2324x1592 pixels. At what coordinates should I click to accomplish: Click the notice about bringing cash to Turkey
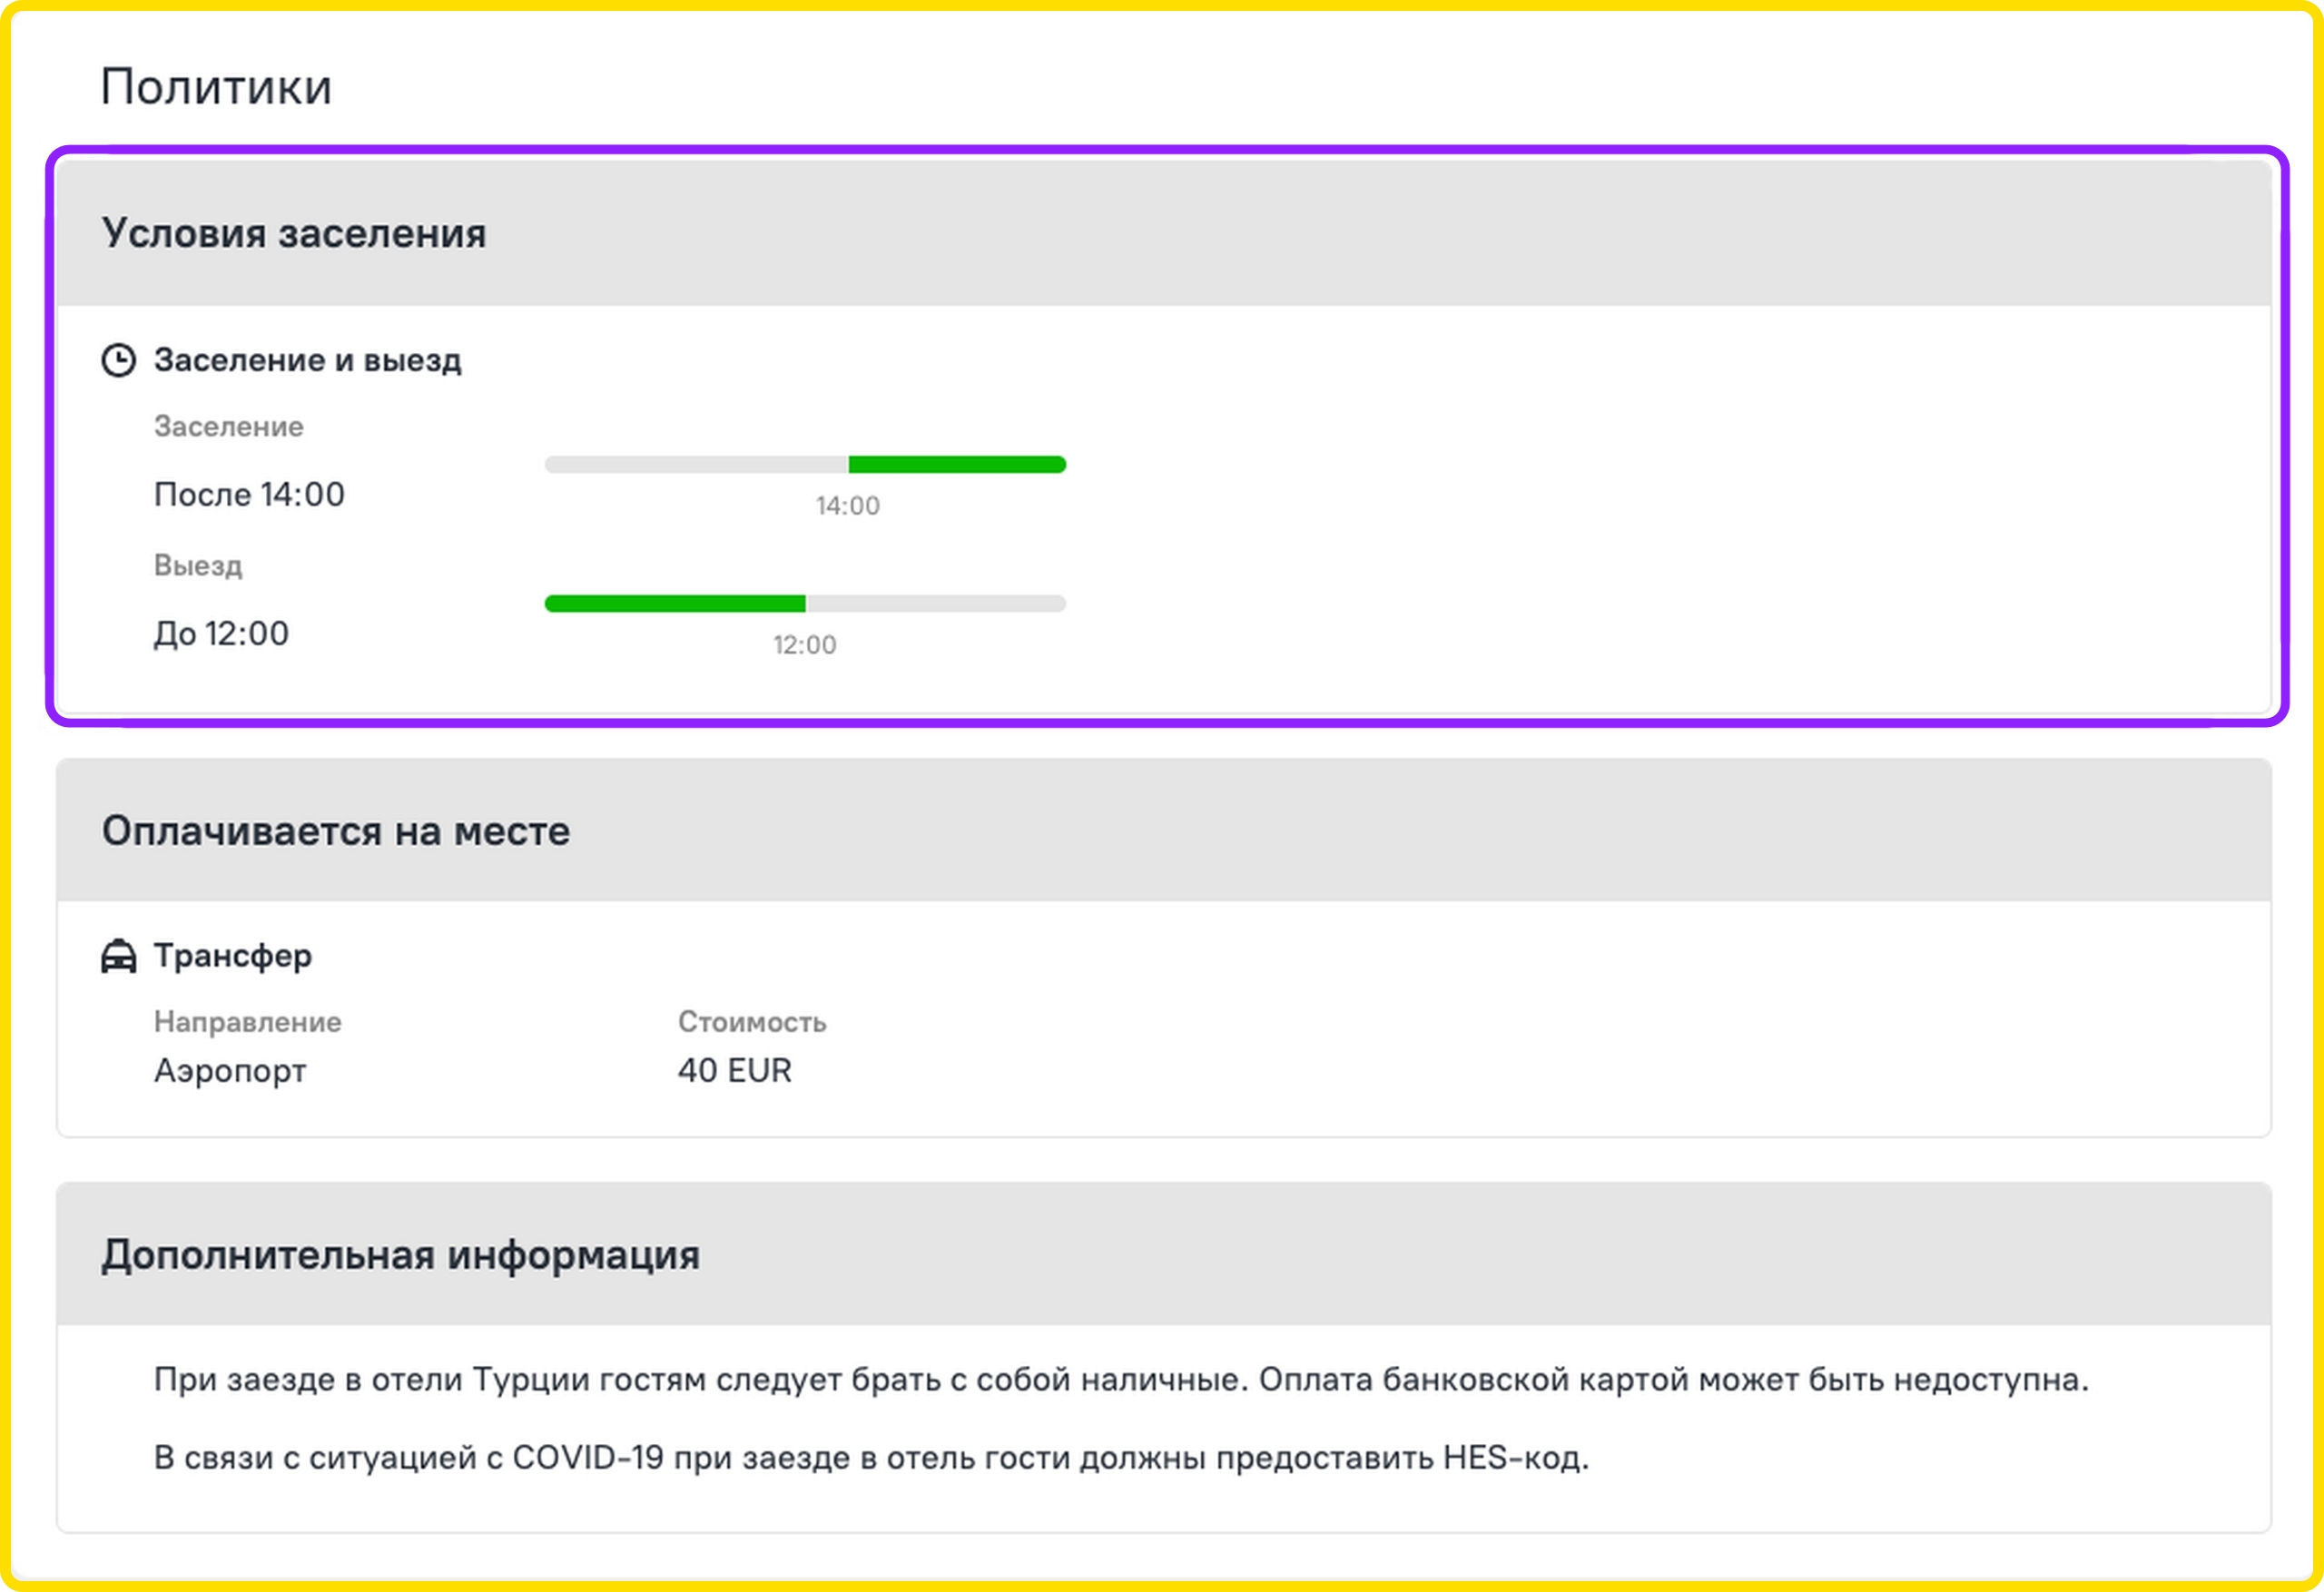[1120, 1380]
